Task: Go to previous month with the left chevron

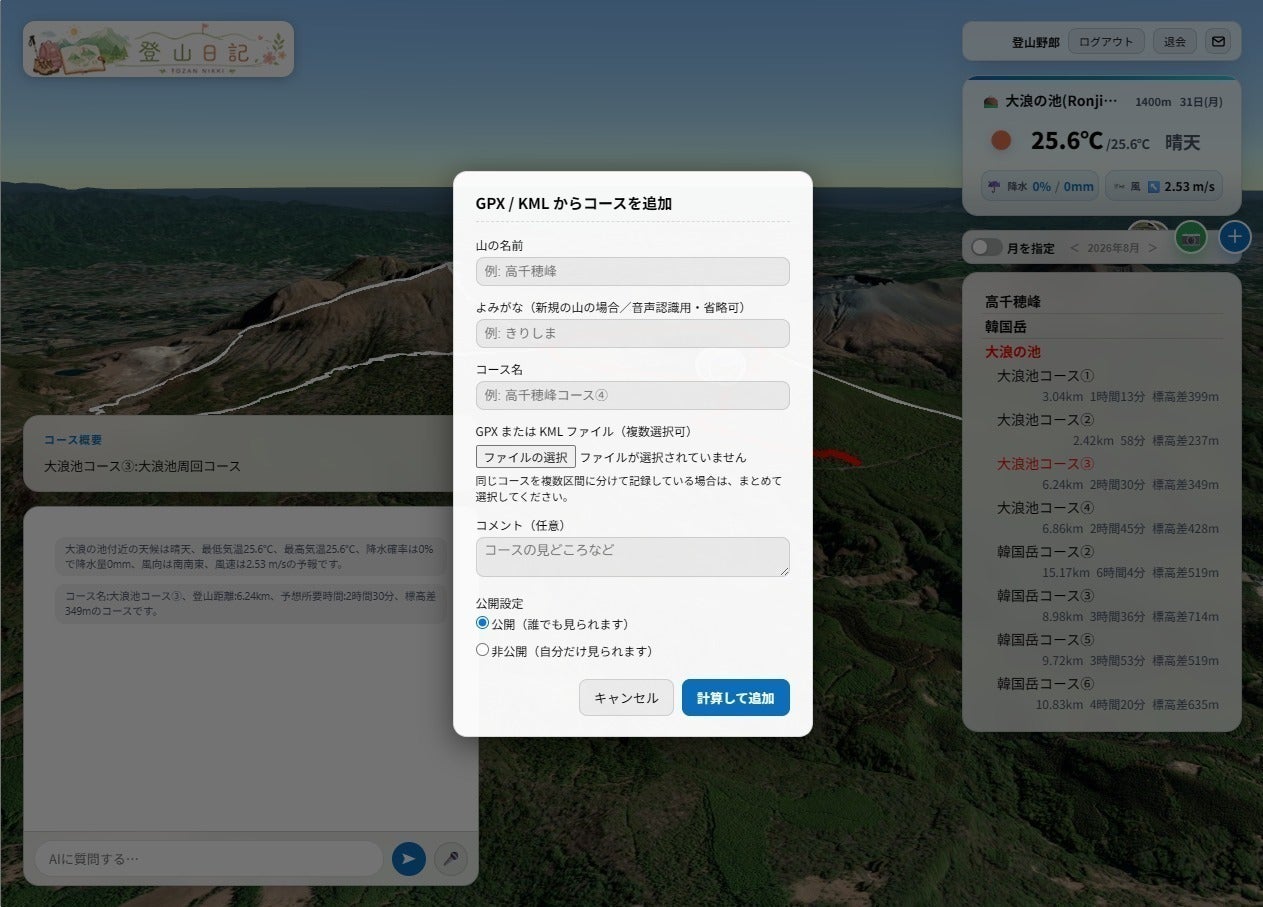Action: (x=1074, y=247)
